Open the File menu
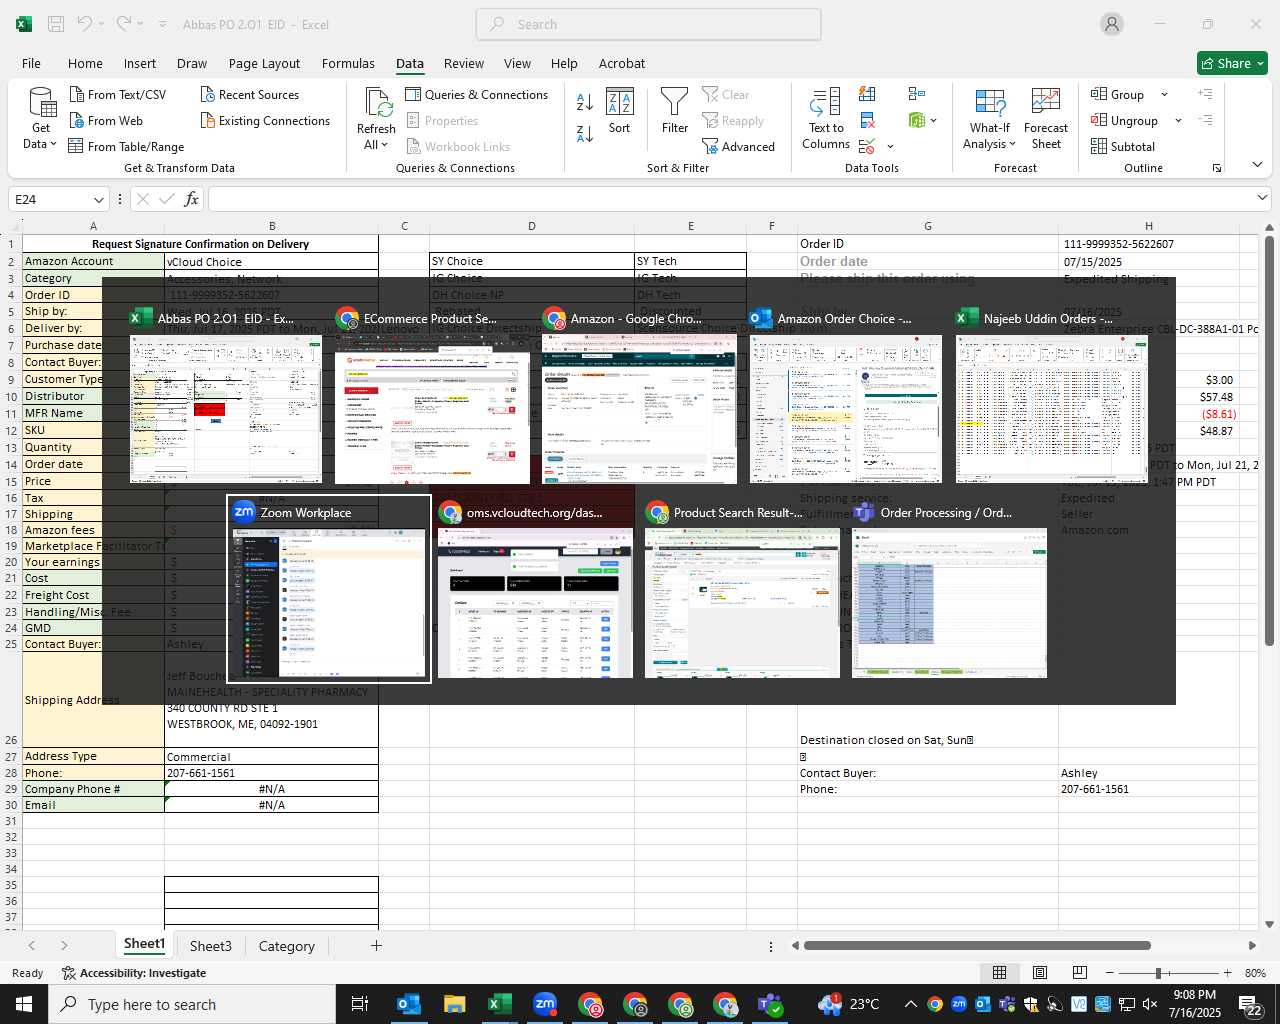This screenshot has width=1280, height=1024. point(31,63)
